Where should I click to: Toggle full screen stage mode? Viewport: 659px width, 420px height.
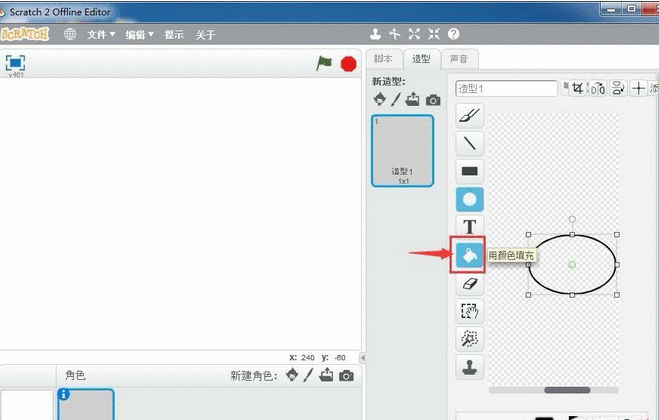coord(15,62)
